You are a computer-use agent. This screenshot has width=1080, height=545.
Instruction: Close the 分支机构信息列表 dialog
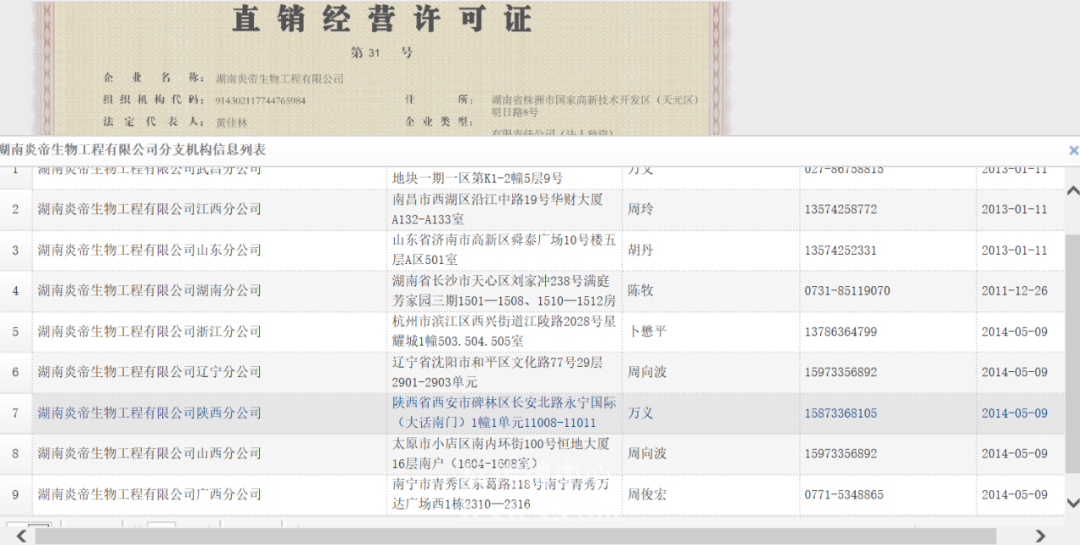pos(1074,150)
